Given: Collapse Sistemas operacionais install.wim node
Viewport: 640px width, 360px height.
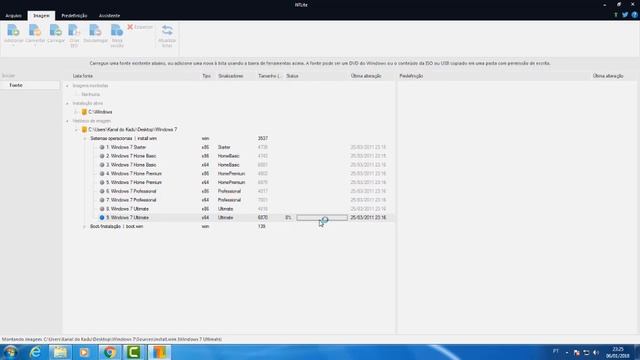Looking at the screenshot, I should click(85, 138).
